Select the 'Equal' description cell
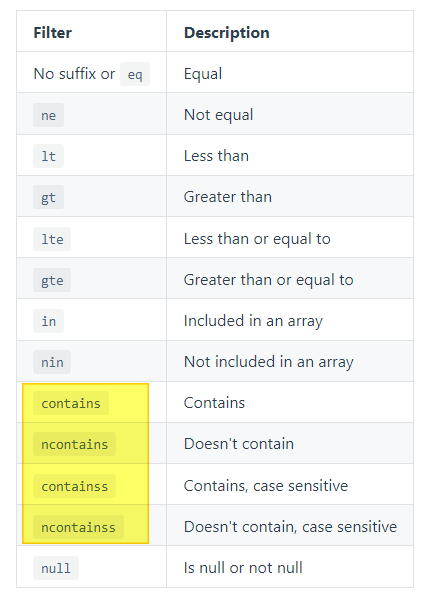Image resolution: width=439 pixels, height=599 pixels. [x=290, y=74]
